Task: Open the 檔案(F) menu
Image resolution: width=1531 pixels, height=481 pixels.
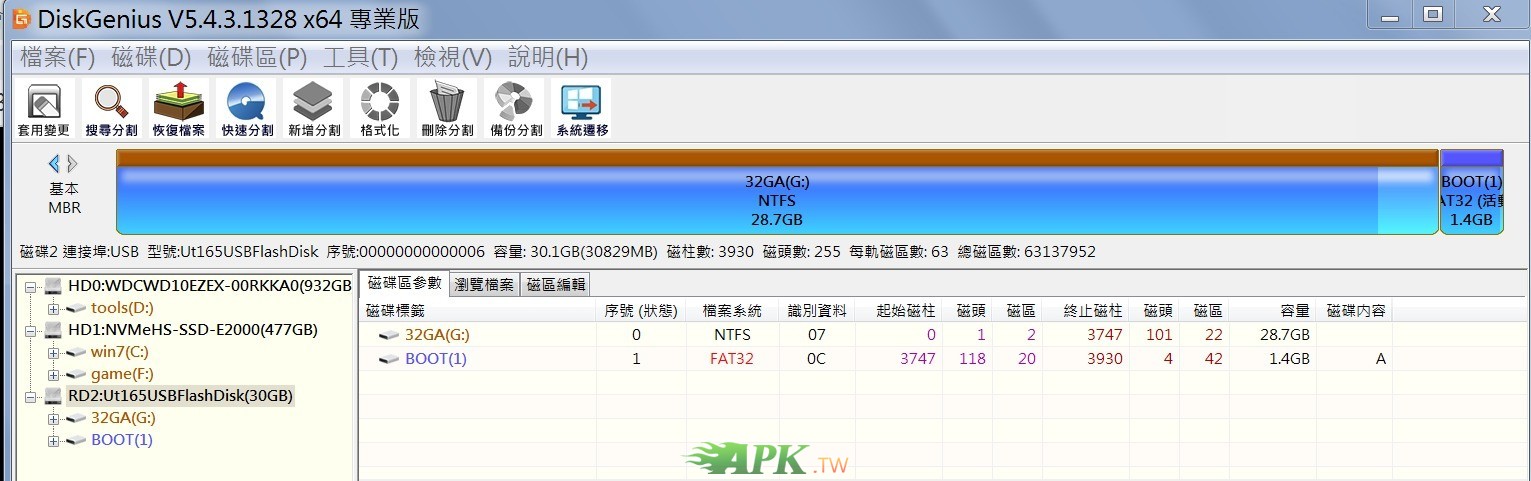Action: [x=58, y=57]
